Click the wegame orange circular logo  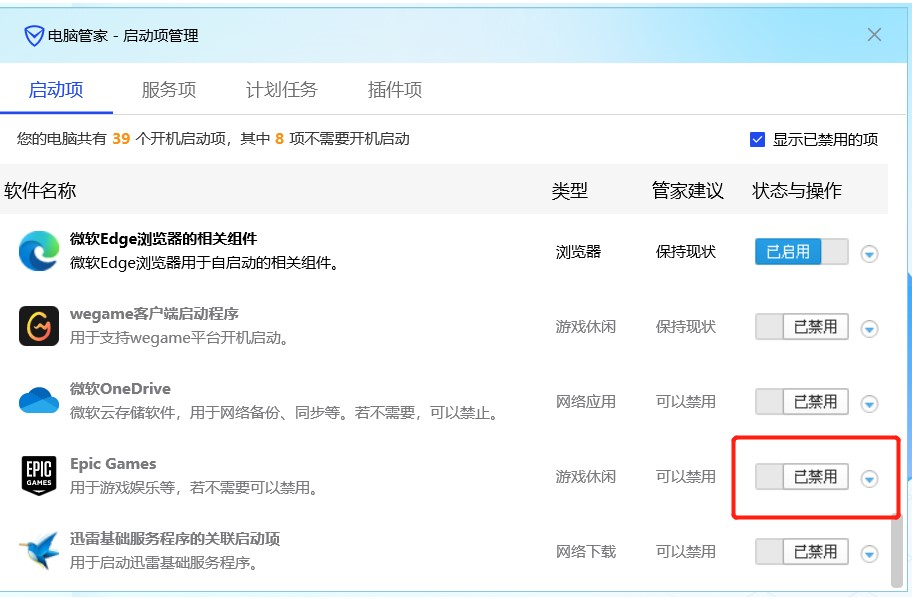[38, 326]
